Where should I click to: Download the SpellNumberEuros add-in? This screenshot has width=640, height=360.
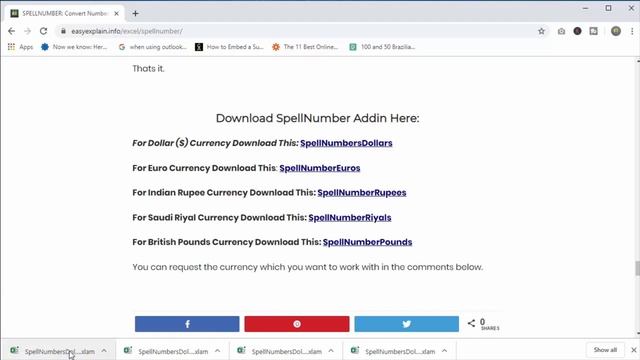(x=320, y=168)
